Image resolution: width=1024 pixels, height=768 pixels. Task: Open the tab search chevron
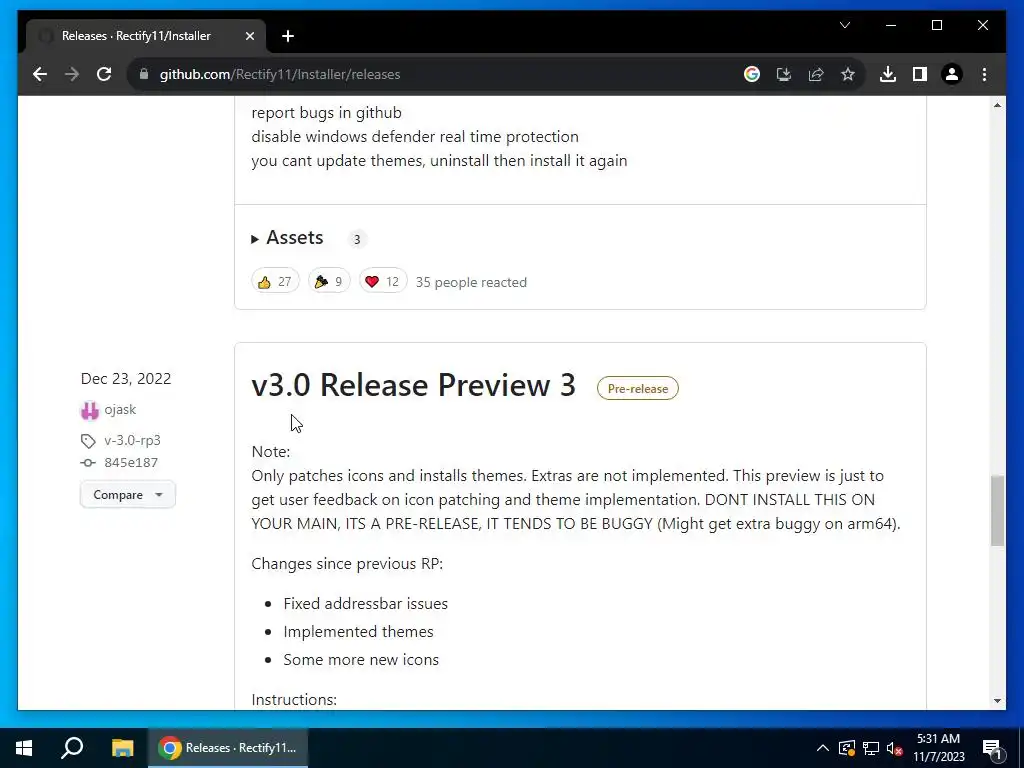pos(844,25)
